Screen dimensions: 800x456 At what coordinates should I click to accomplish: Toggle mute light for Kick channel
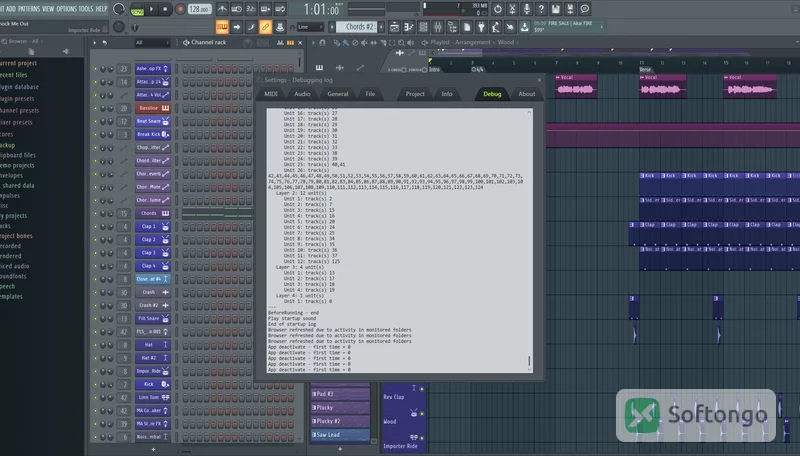(x=95, y=384)
